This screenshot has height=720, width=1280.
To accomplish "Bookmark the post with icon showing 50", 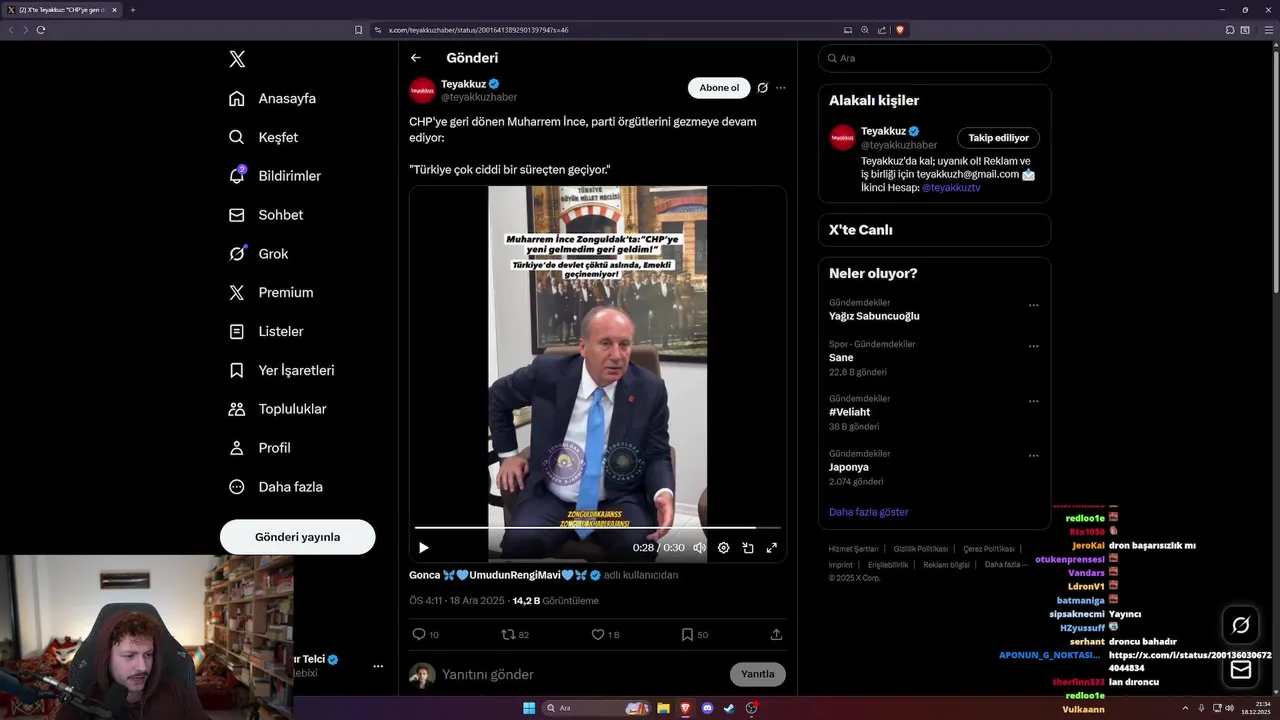I will 694,634.
